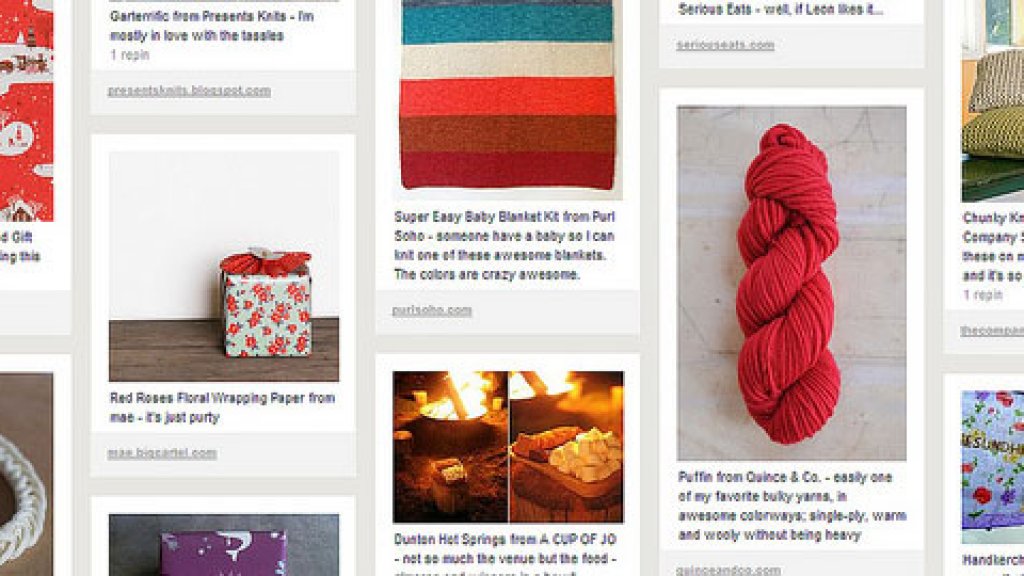View the floral handkerchief pin image
This screenshot has width=1024, height=576.
993,467
